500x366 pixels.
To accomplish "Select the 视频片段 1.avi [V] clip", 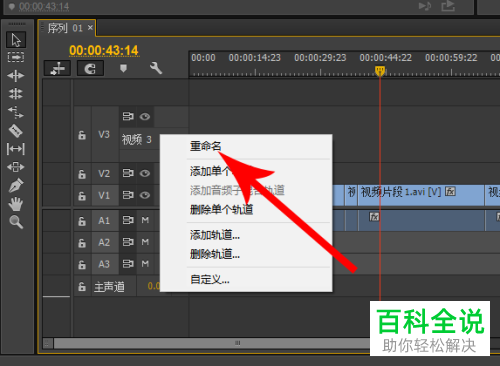I will (x=421, y=195).
